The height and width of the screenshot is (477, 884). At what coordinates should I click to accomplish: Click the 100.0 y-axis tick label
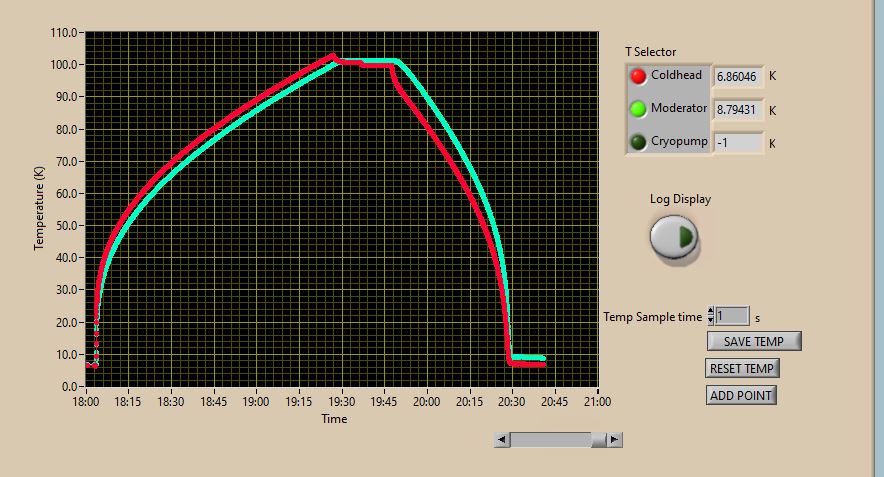[63, 65]
